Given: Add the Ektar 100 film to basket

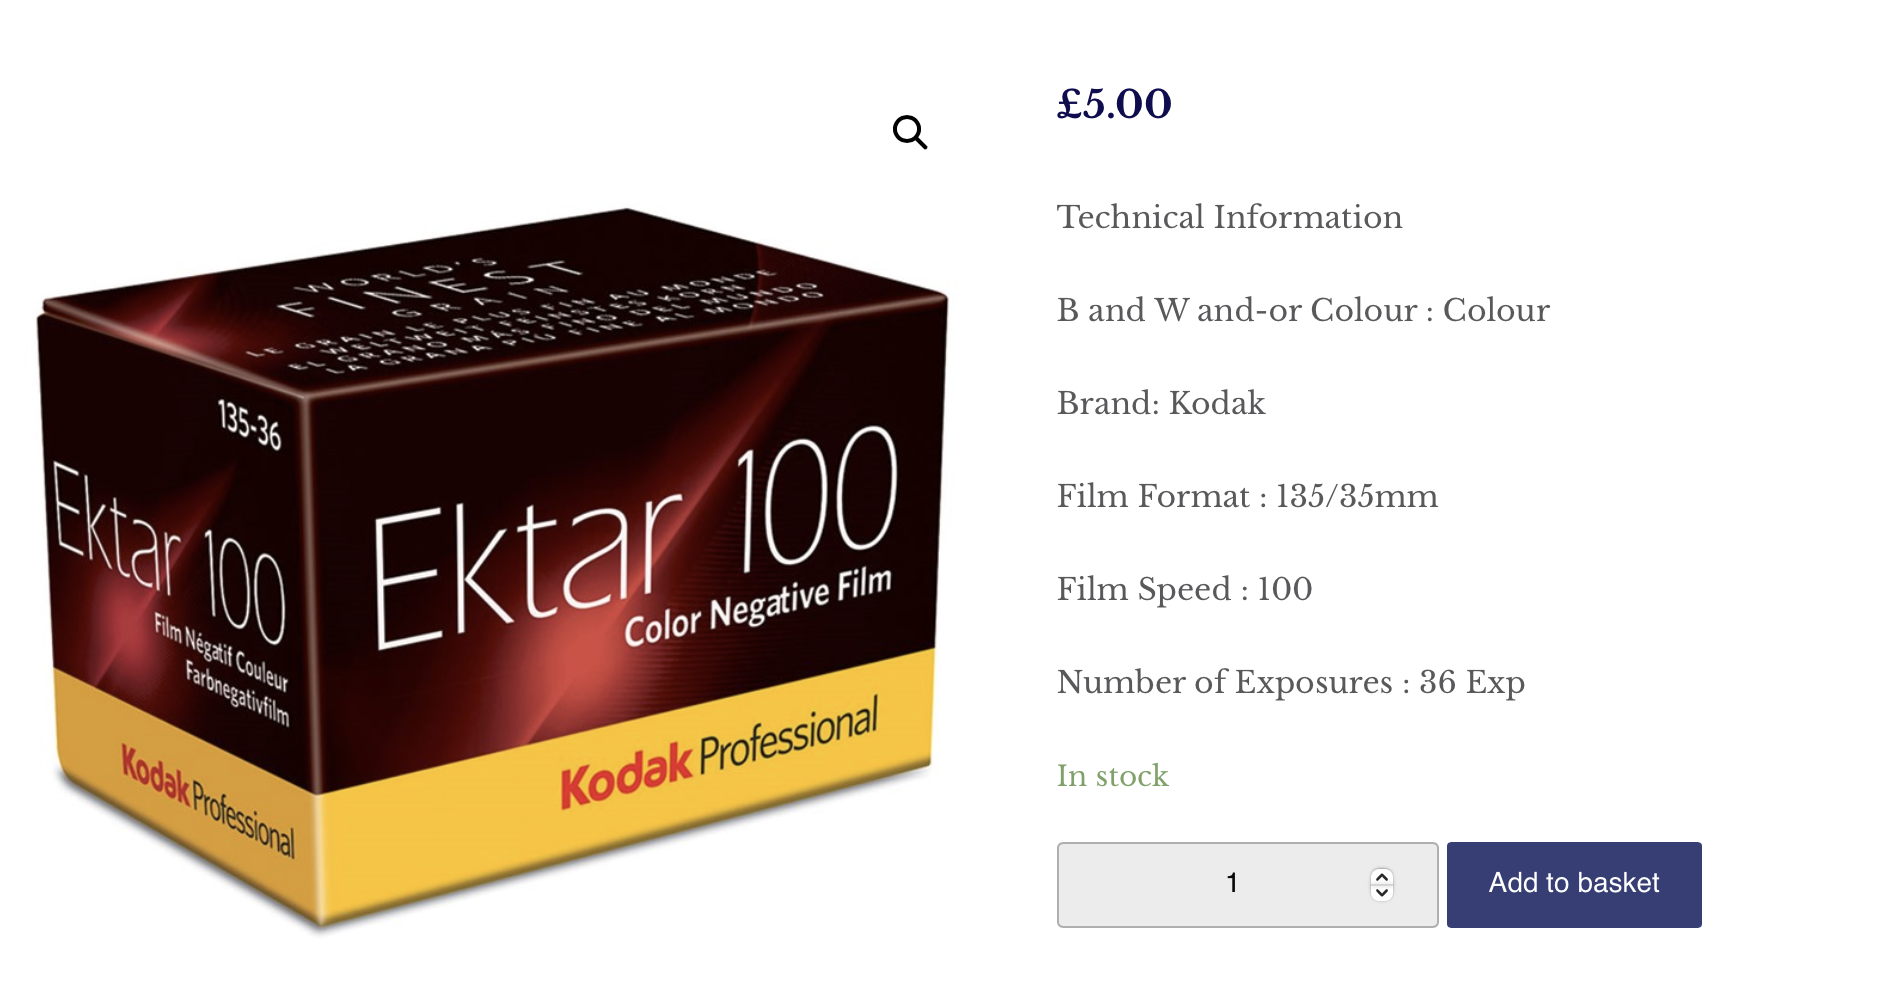Looking at the screenshot, I should 1574,884.
